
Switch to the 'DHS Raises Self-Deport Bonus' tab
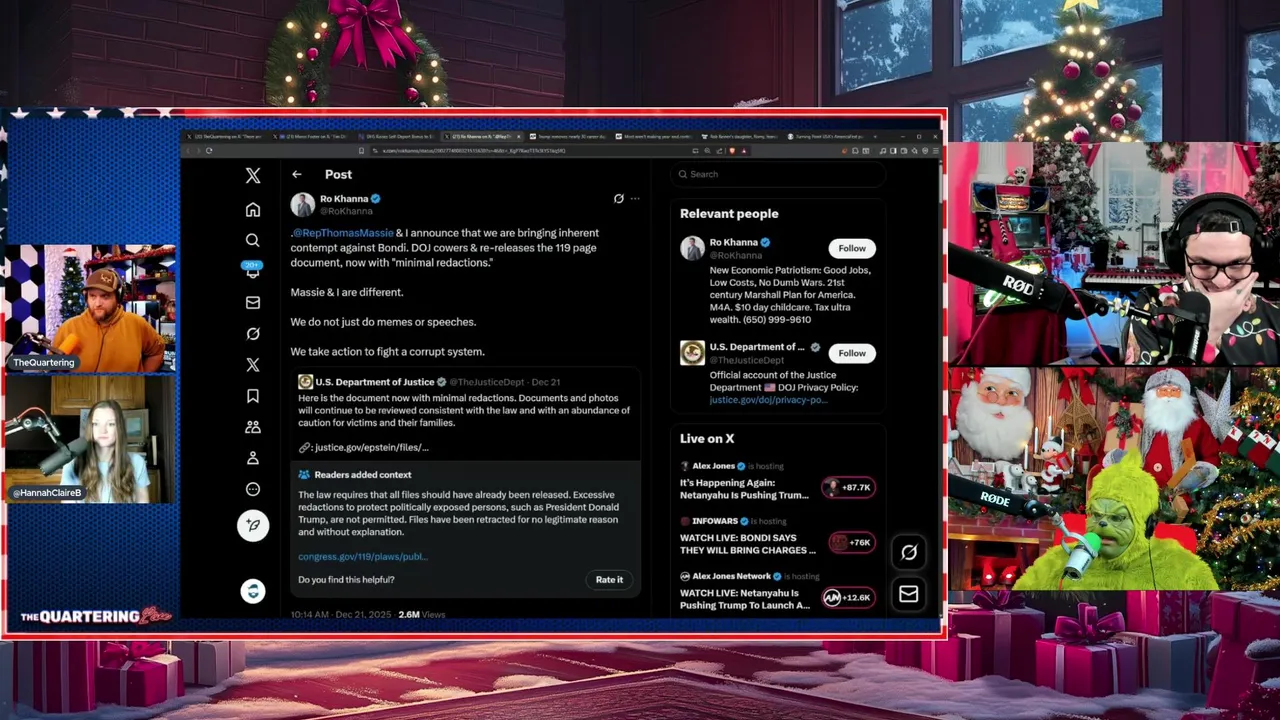pos(398,136)
